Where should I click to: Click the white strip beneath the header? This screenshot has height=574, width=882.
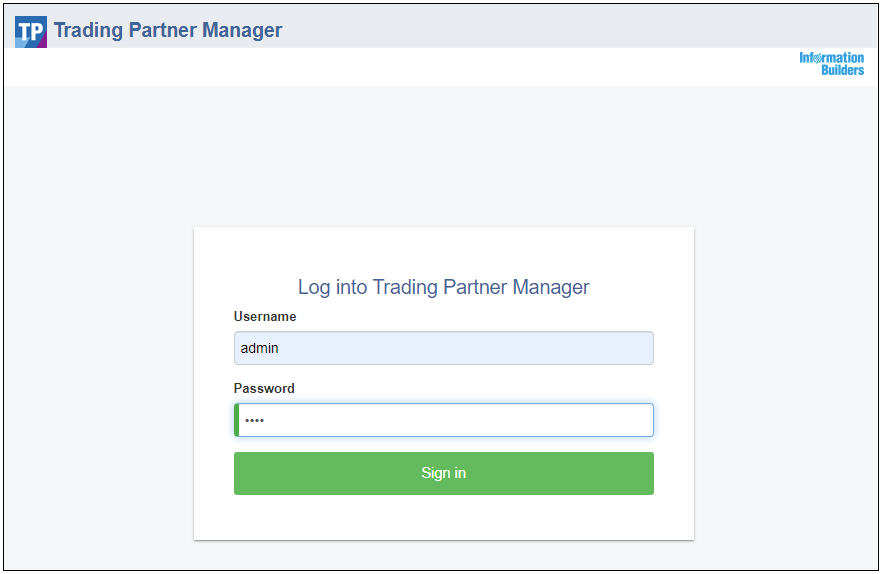[x=394, y=66]
